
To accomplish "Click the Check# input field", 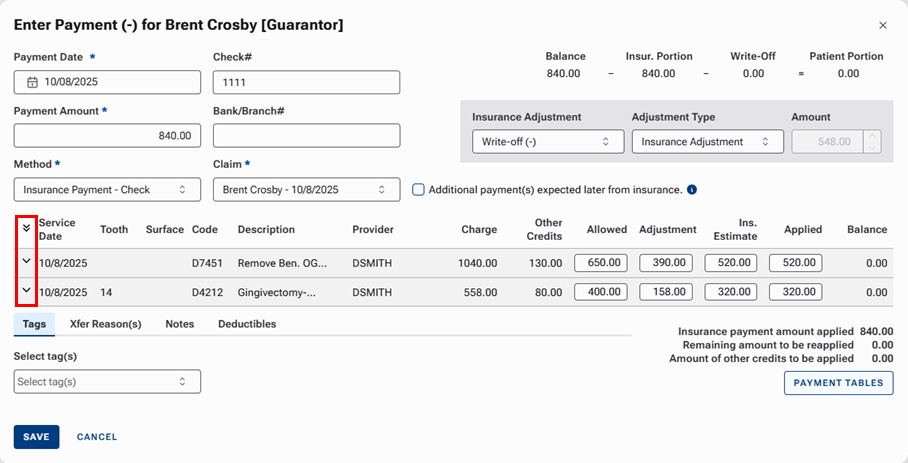I will click(x=306, y=82).
